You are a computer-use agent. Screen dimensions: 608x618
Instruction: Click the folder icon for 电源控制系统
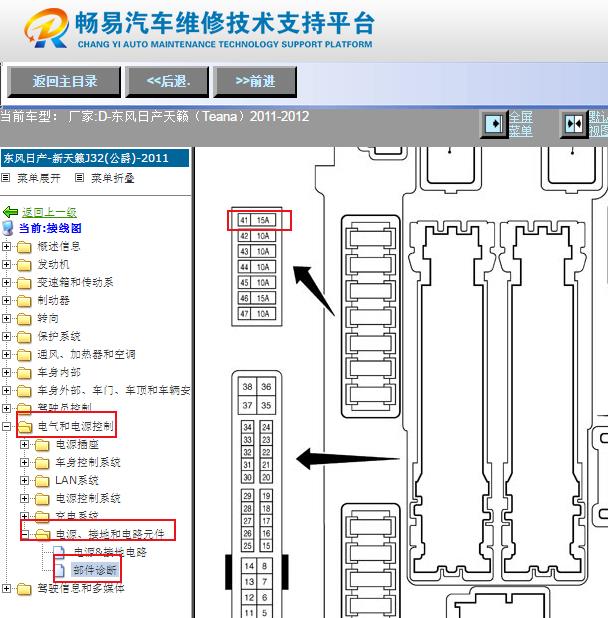coord(42,499)
